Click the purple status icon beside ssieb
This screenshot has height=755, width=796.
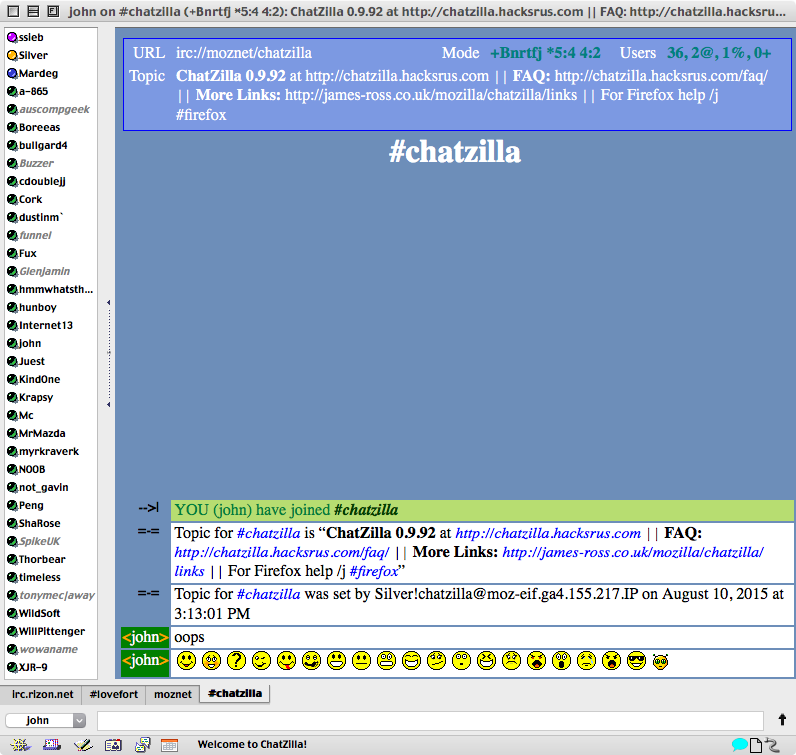12,37
